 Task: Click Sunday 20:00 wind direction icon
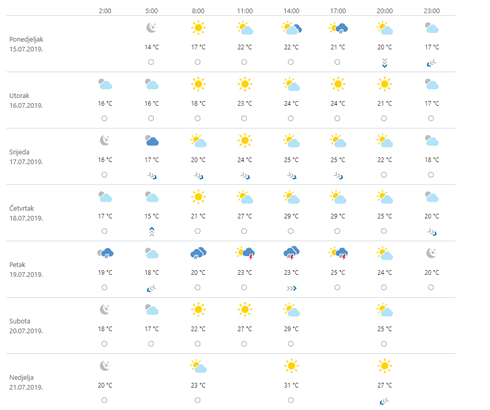384,401
